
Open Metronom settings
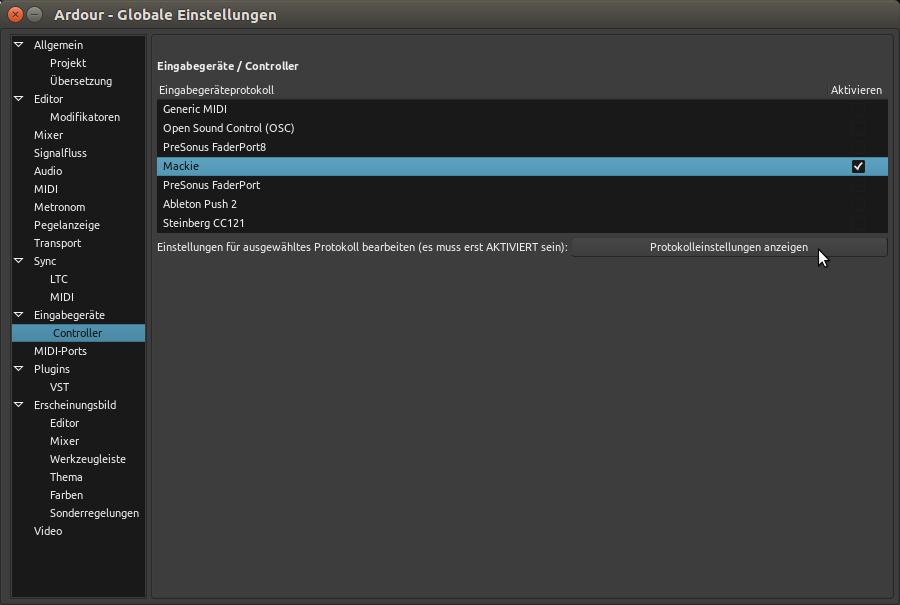60,207
